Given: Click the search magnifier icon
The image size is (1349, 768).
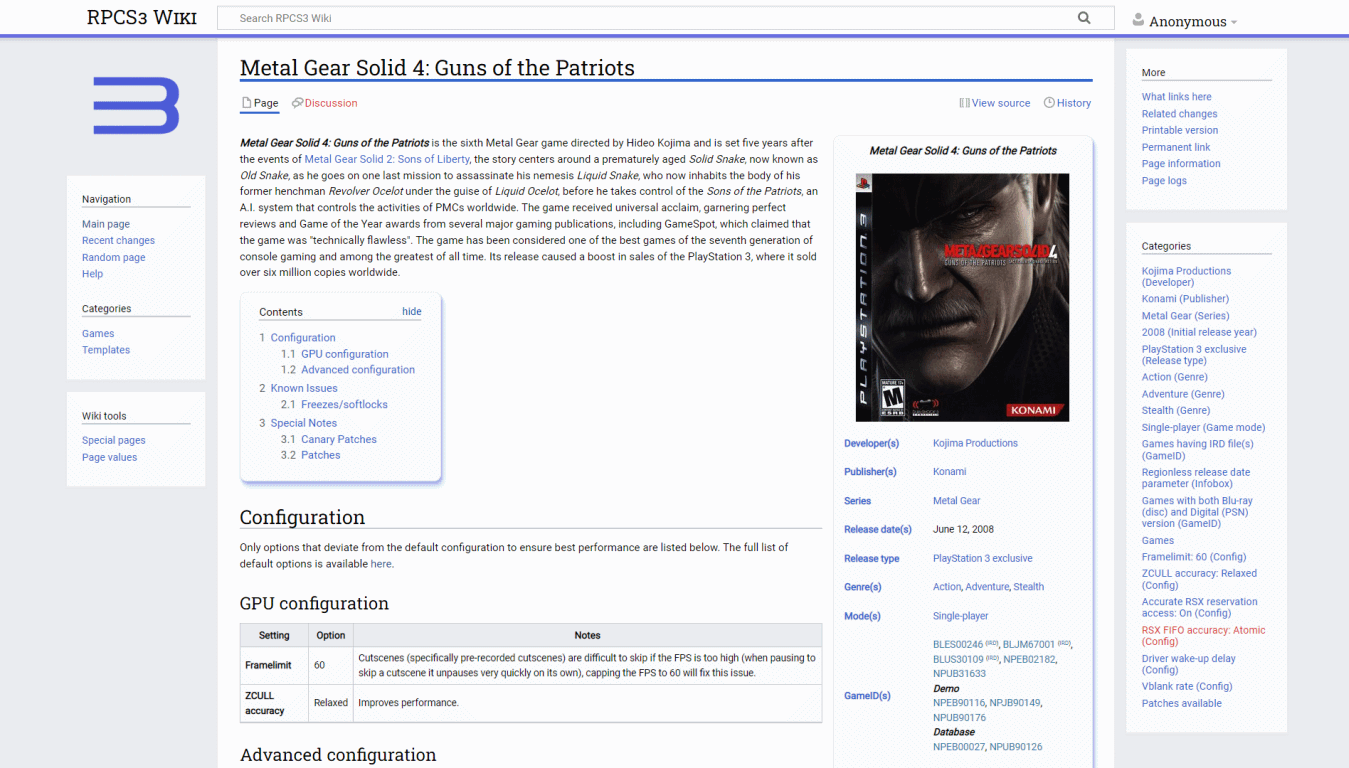Looking at the screenshot, I should [x=1084, y=18].
